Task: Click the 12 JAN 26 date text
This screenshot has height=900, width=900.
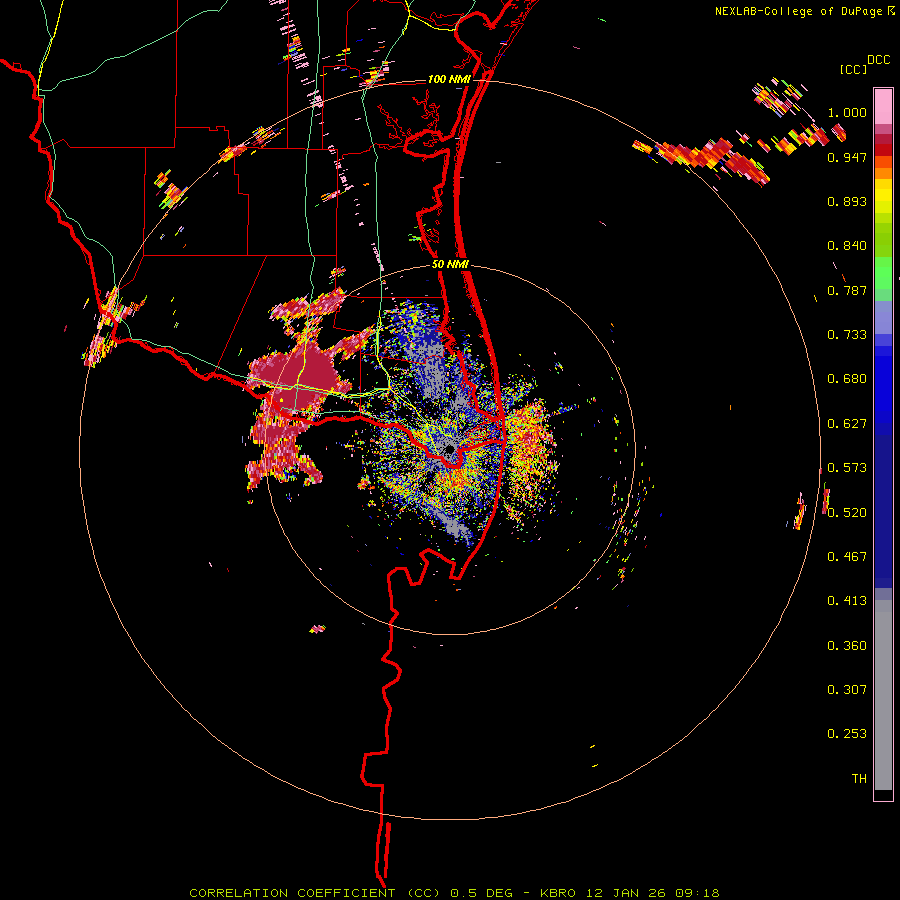Action: click(x=626, y=893)
